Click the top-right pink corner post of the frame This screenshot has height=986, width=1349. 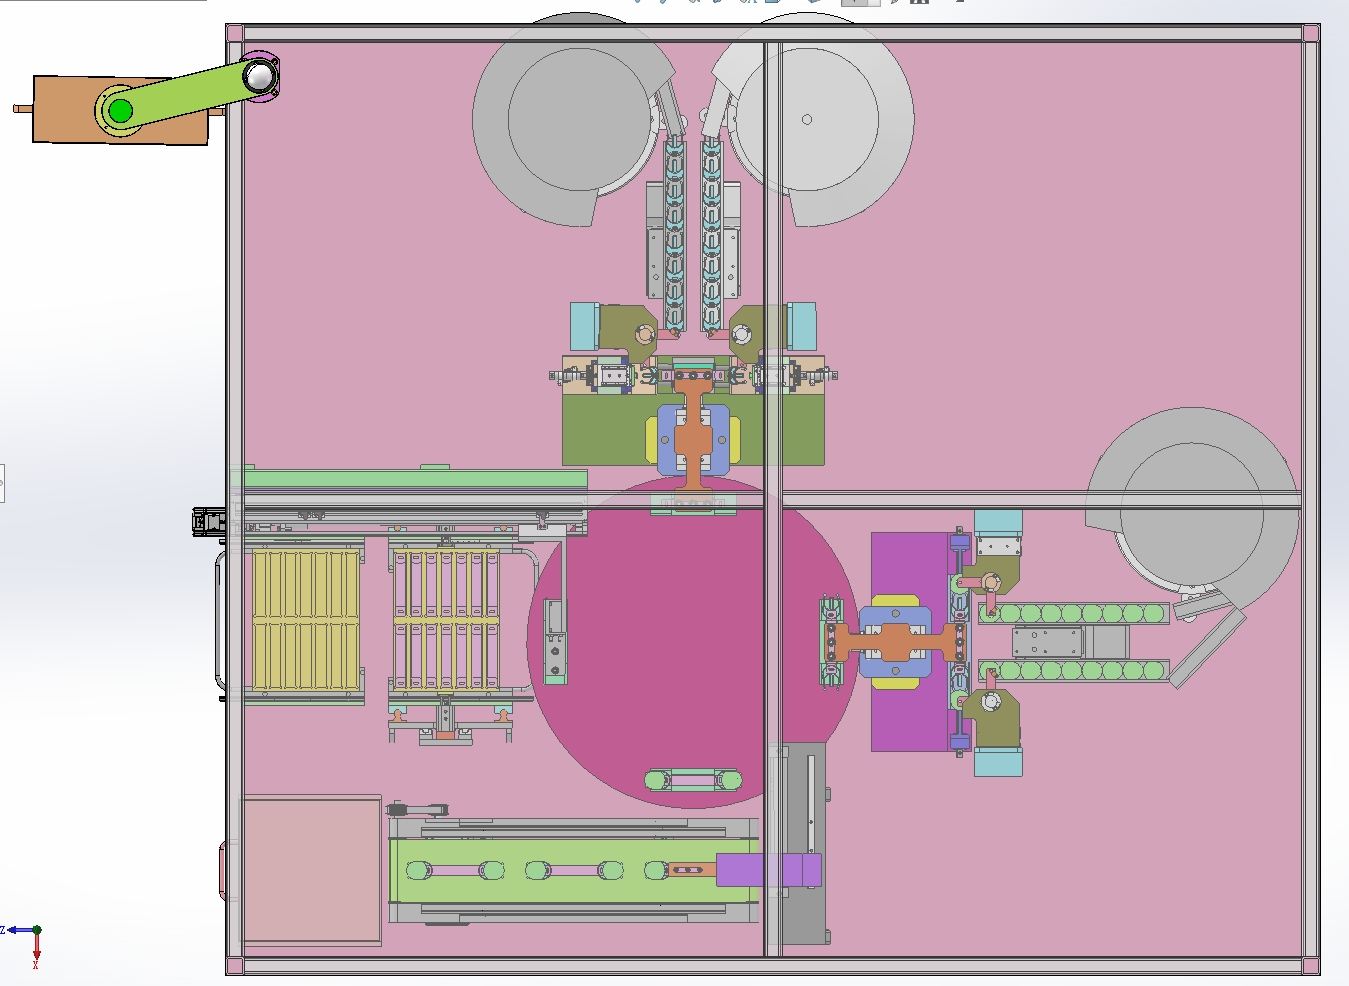1311,33
